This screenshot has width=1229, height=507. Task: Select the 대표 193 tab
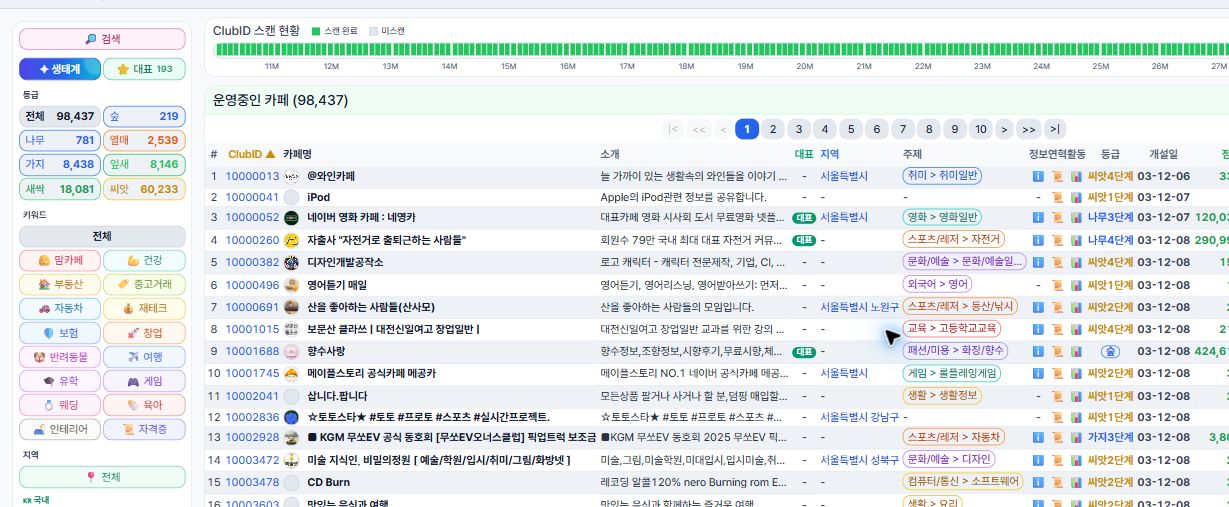pyautogui.click(x=145, y=69)
